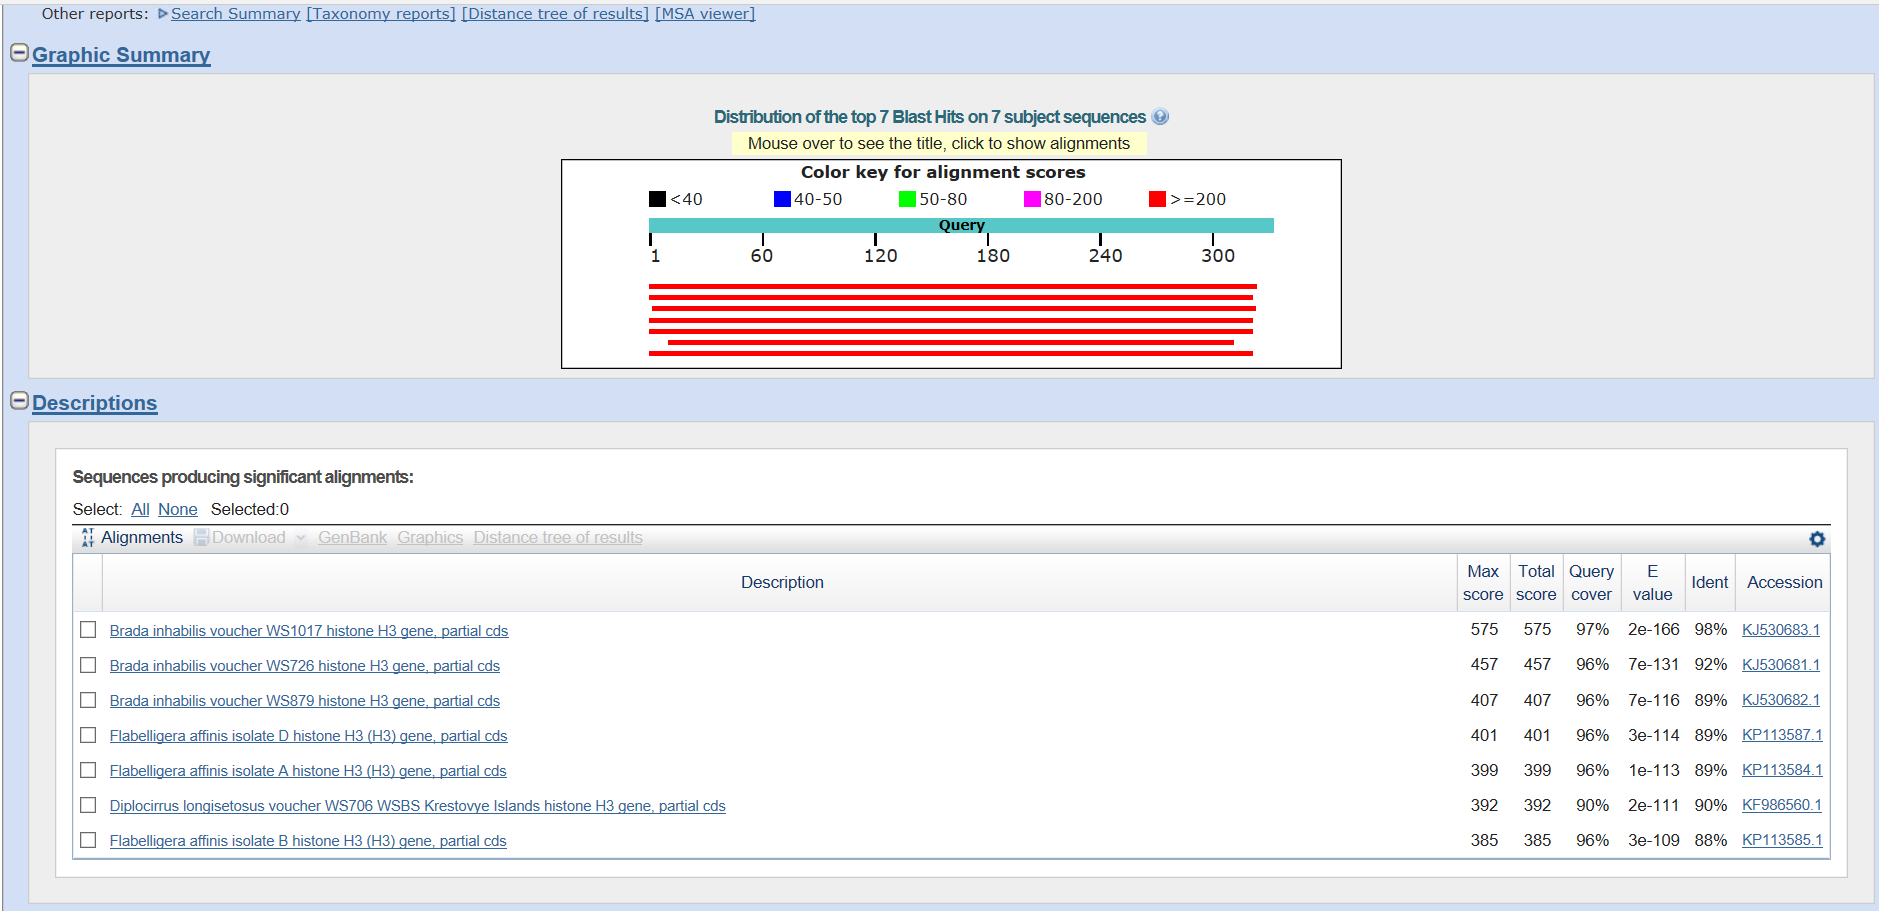Viewport: 1879px width, 911px height.
Task: Open table settings gear icon
Action: 1817,539
